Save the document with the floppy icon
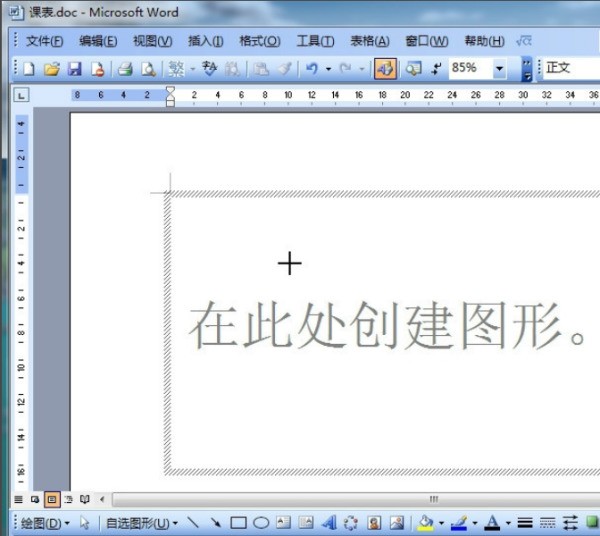 coord(75,69)
